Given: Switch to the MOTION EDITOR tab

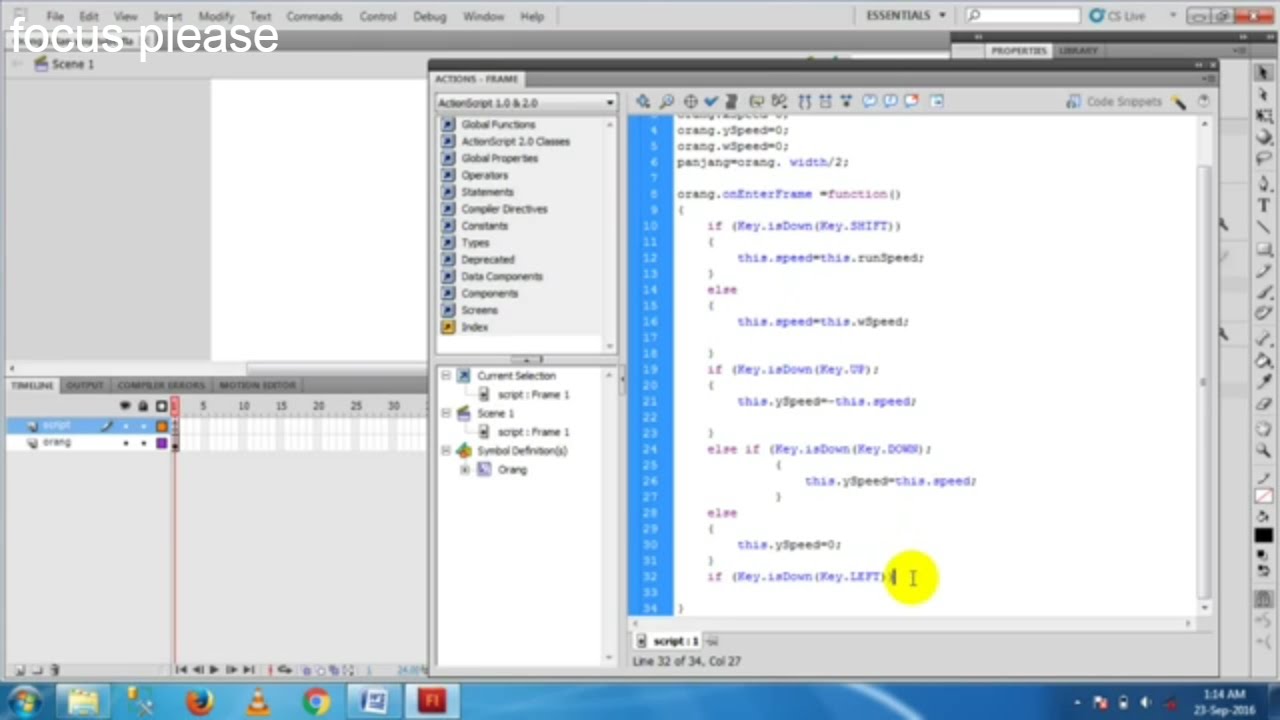Looking at the screenshot, I should tap(257, 385).
